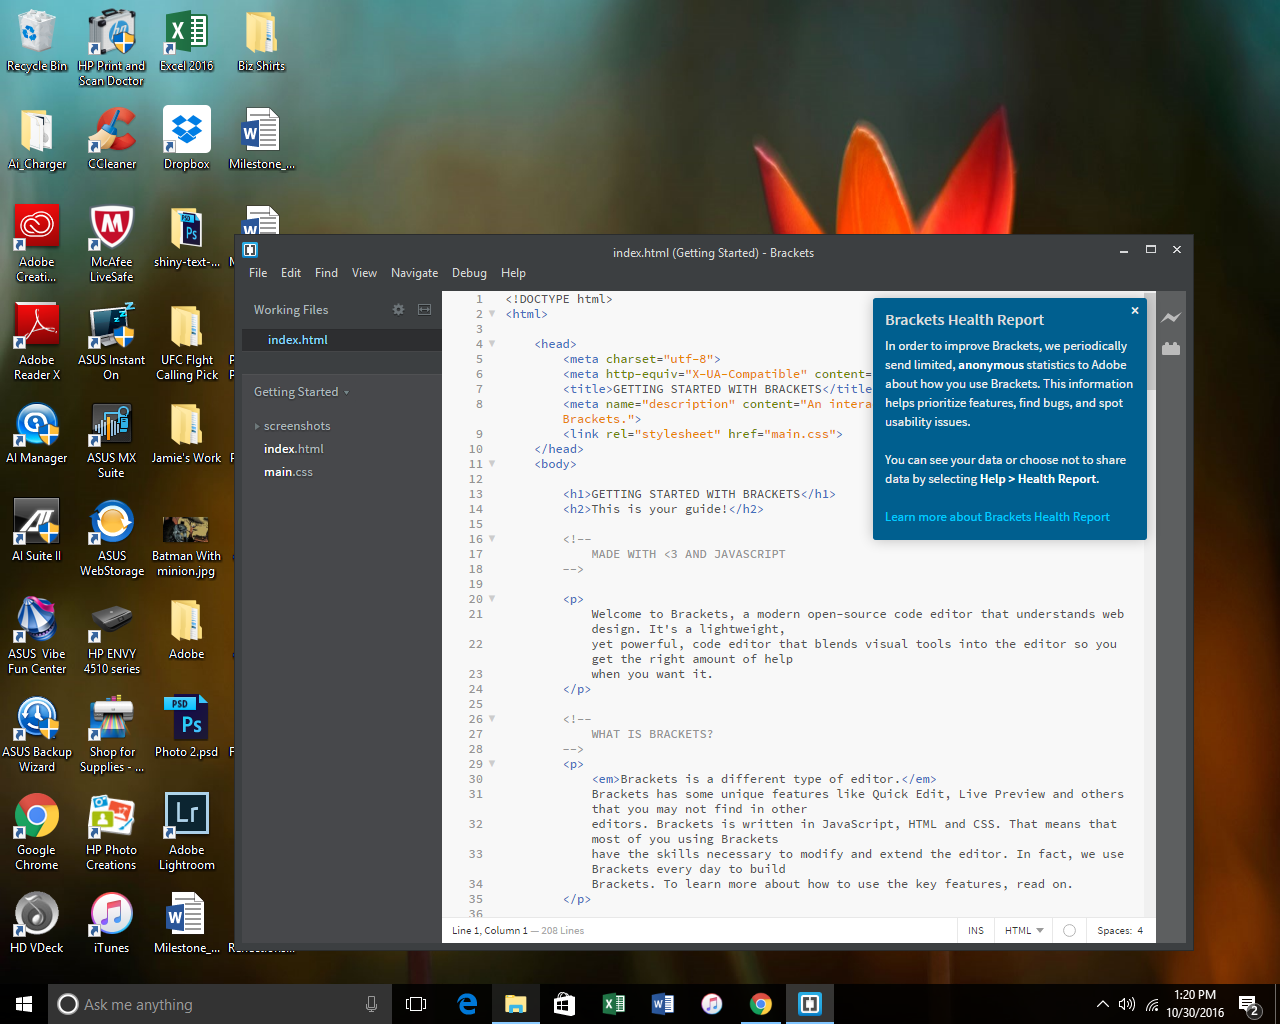Collapse the comment fold arrow on line 16
This screenshot has width=1280, height=1024.
(492, 539)
